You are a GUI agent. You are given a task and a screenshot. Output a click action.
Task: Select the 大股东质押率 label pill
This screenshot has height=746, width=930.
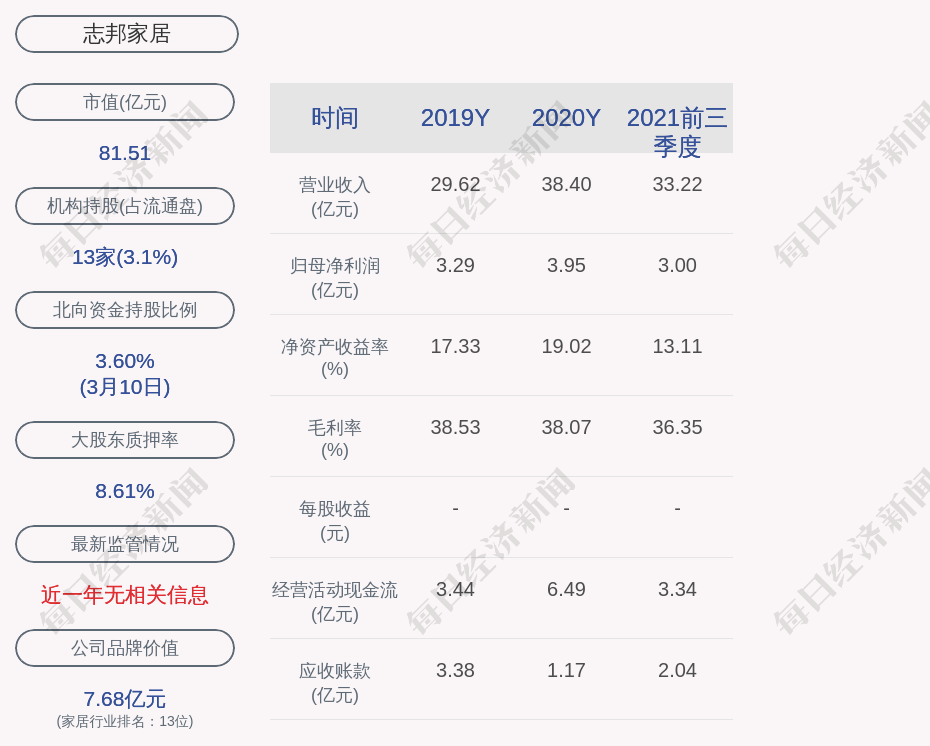pos(125,439)
